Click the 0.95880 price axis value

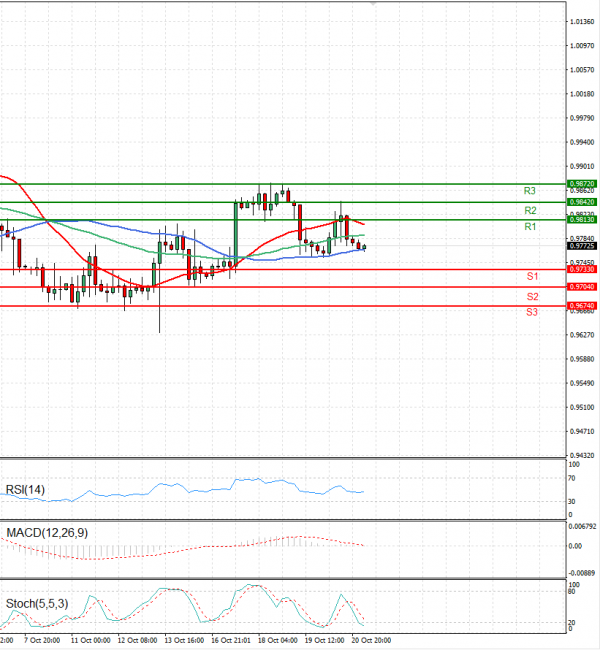pos(582,359)
